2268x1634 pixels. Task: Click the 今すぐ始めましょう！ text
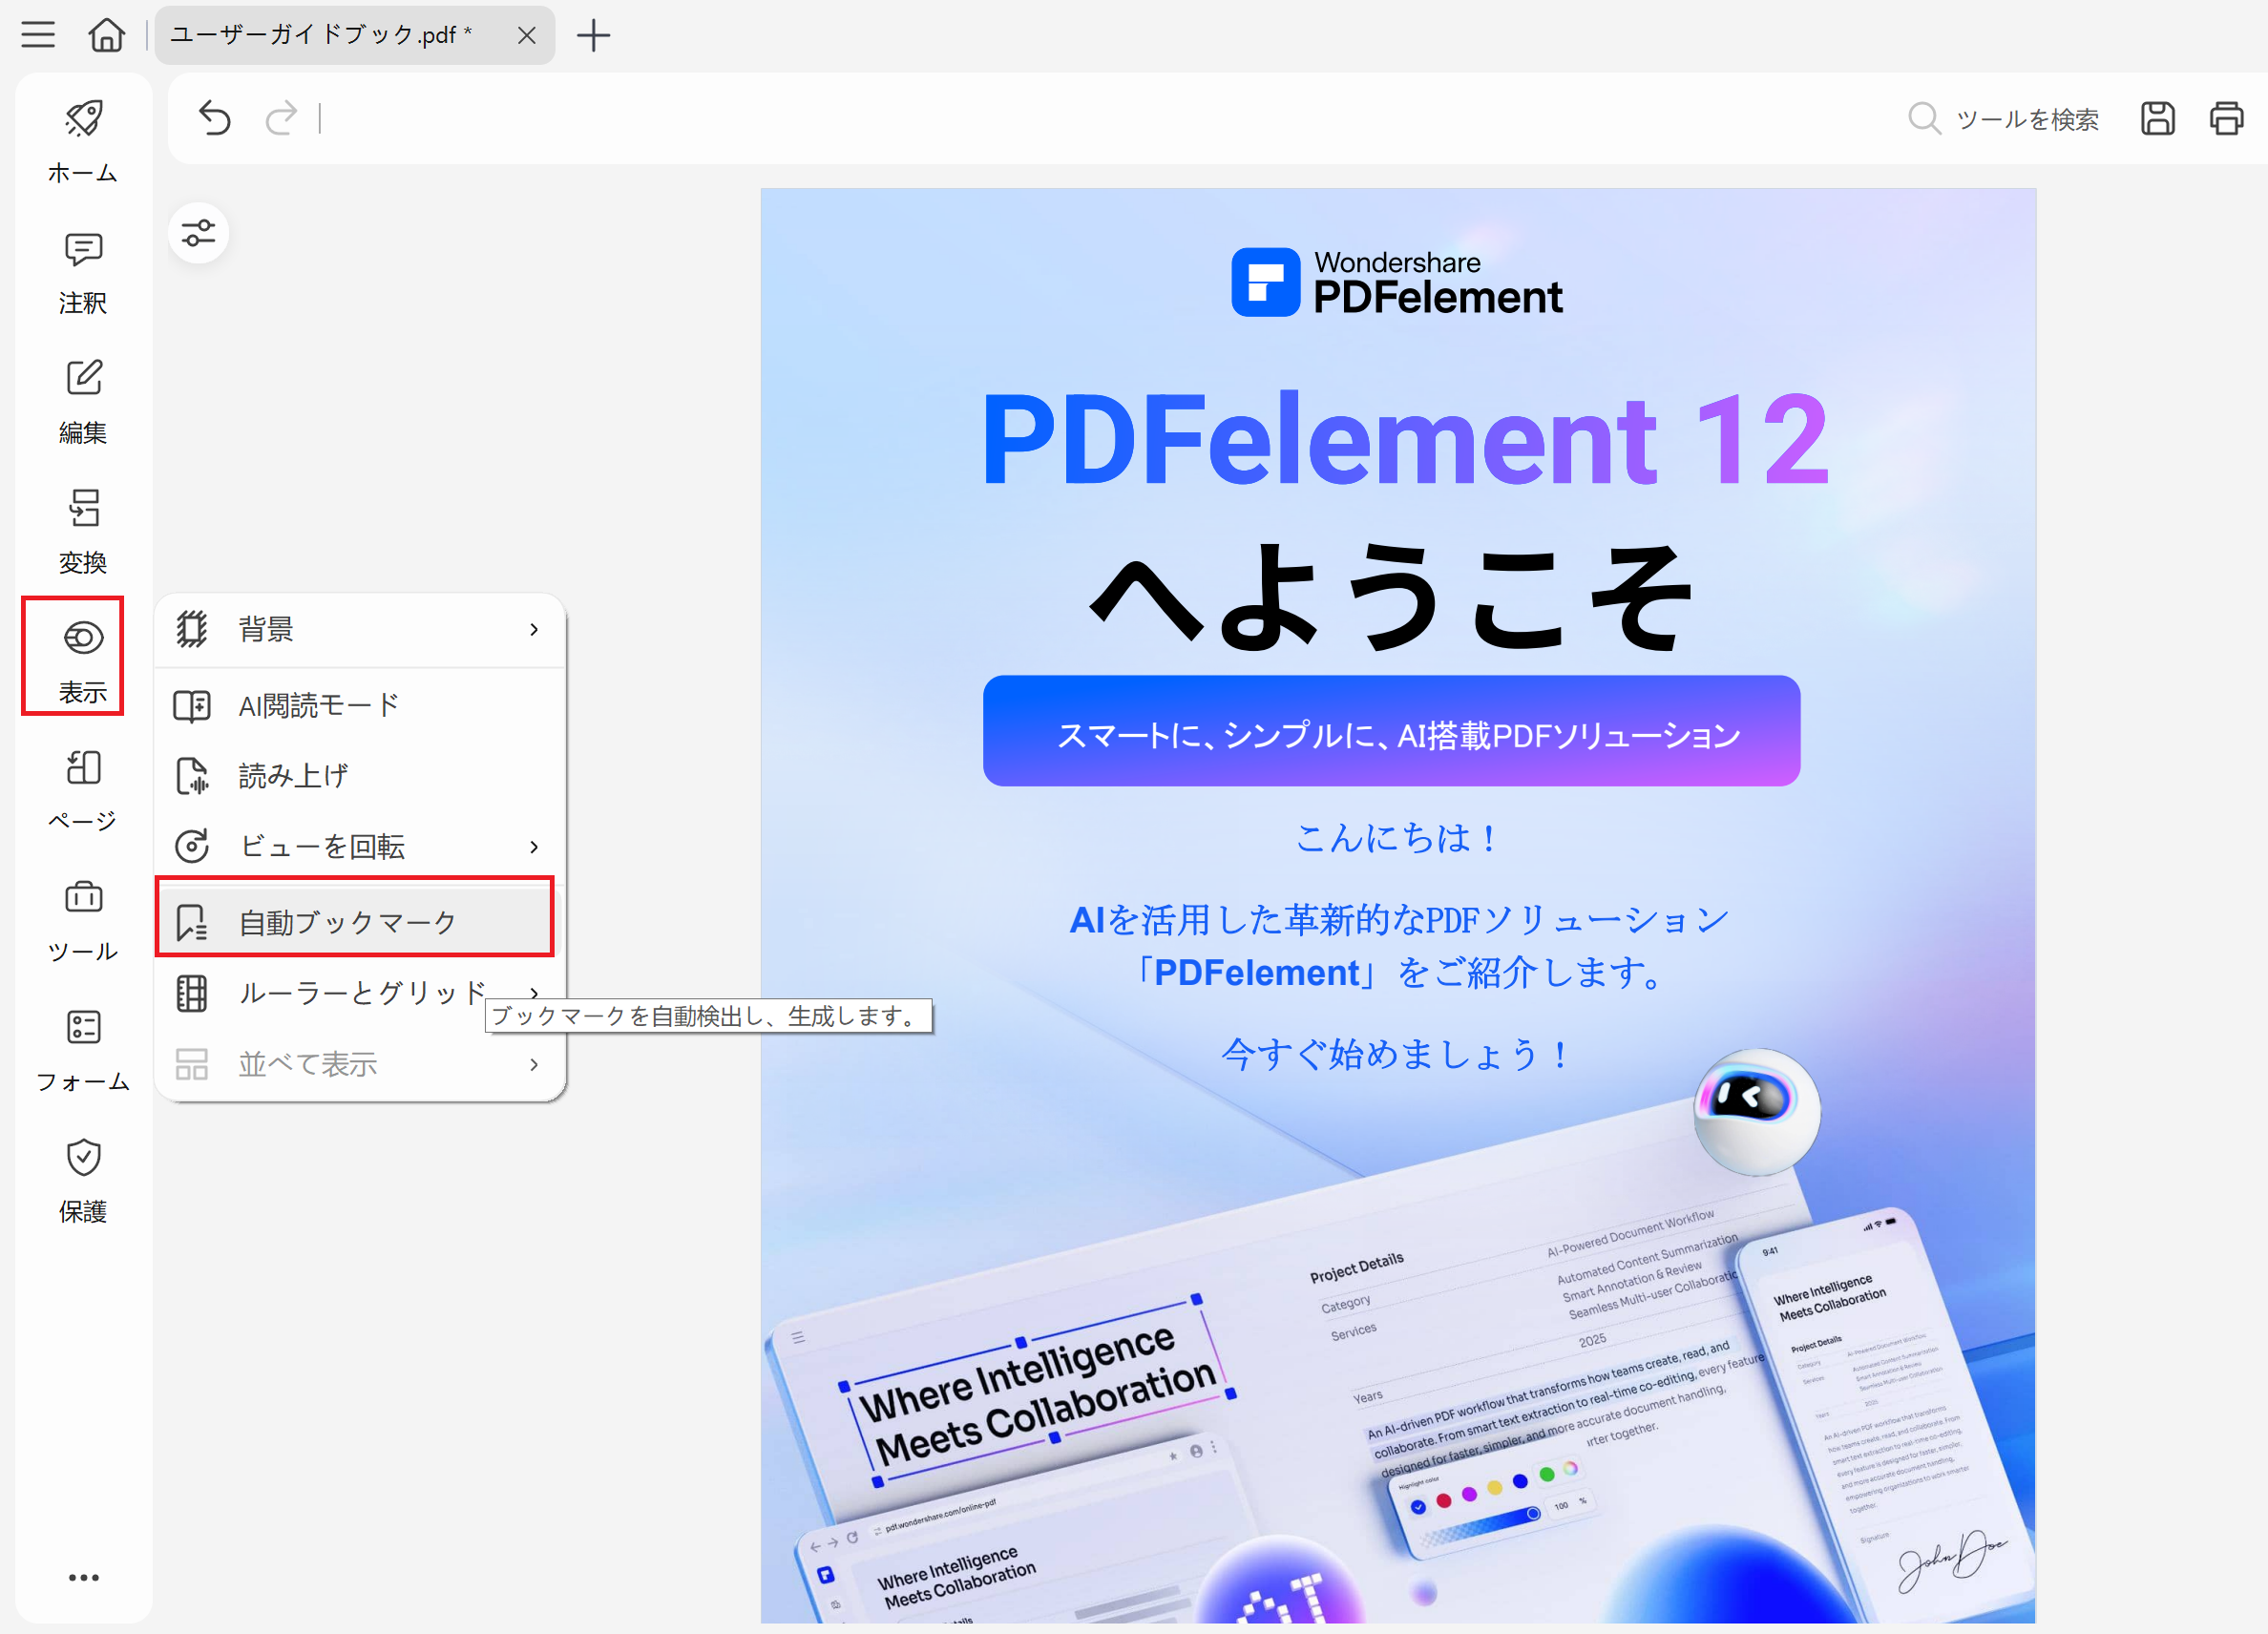pos(1396,1054)
